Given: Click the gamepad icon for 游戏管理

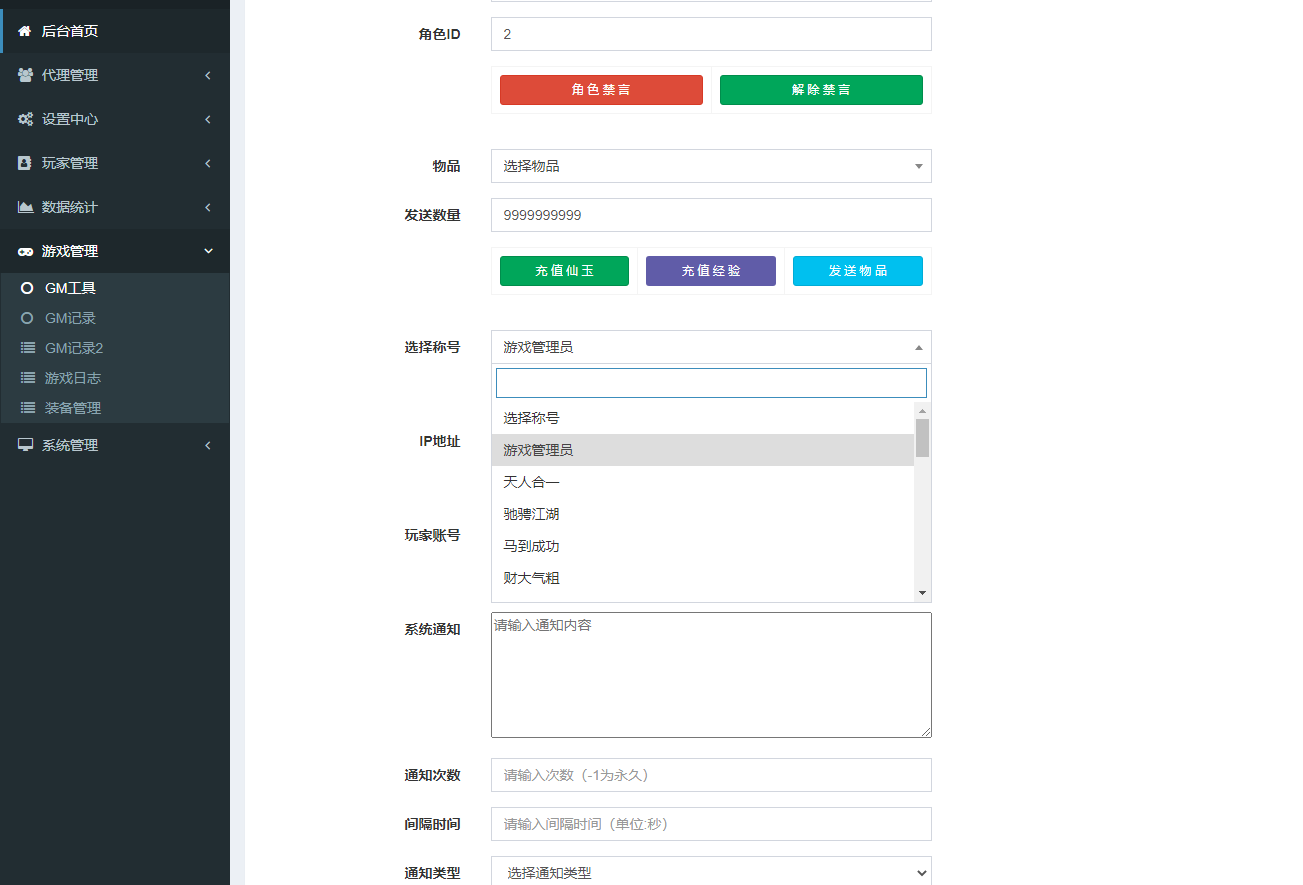Looking at the screenshot, I should click(25, 251).
